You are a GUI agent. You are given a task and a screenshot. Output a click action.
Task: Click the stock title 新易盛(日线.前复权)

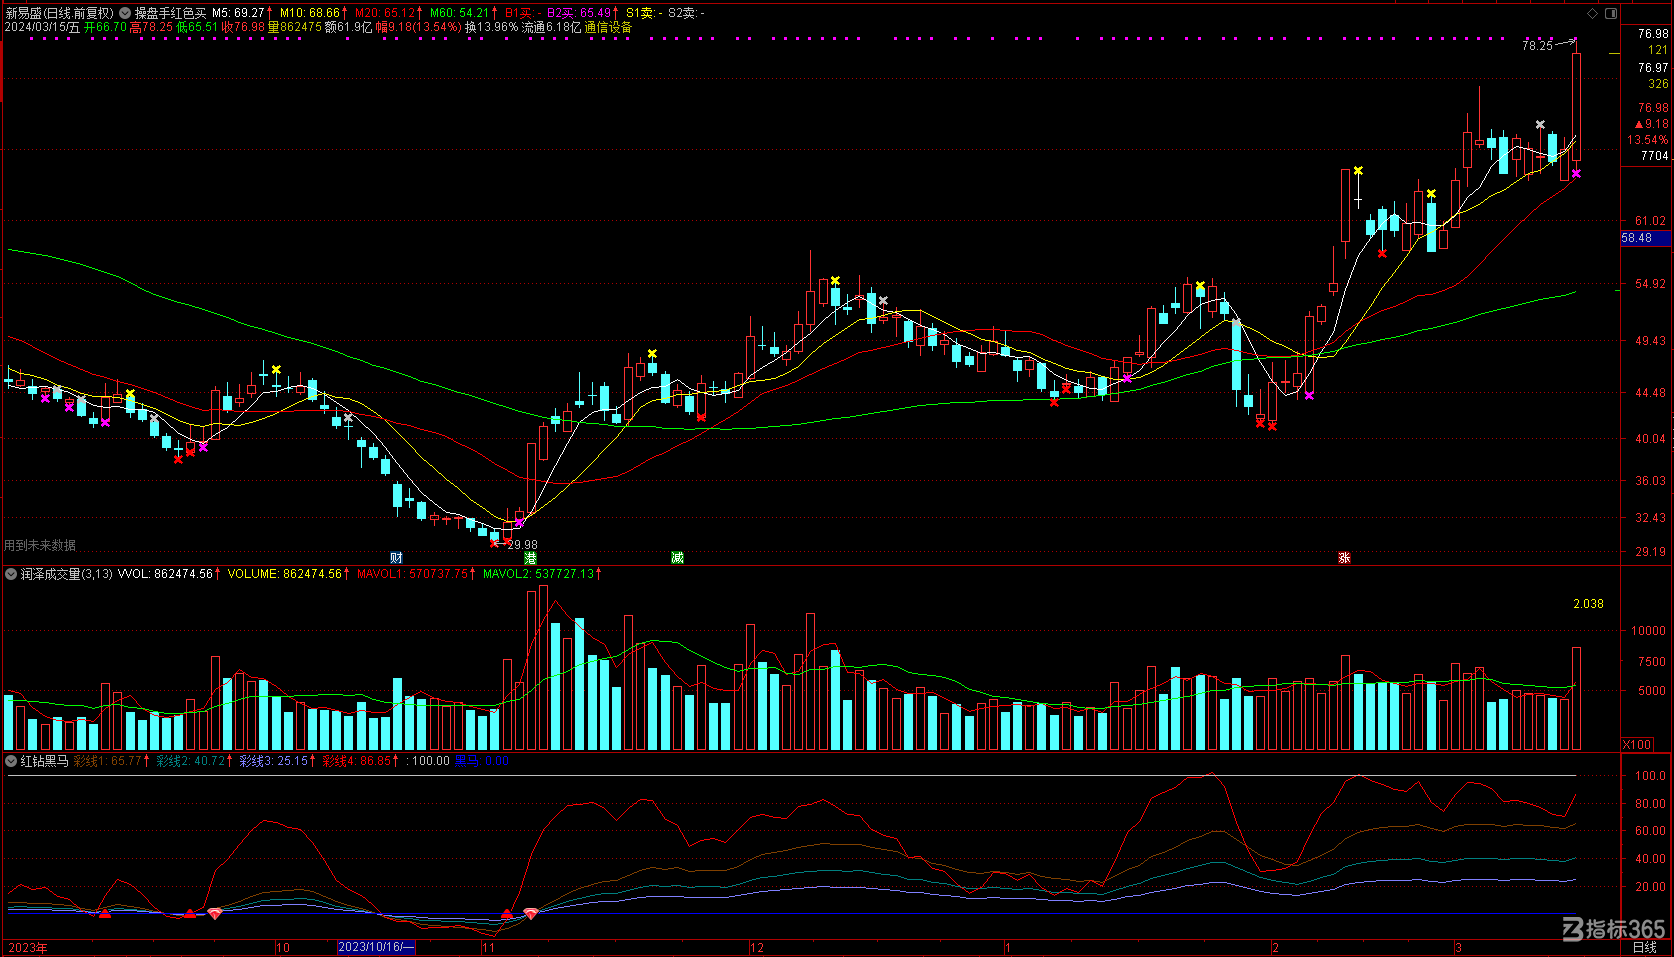click(60, 13)
